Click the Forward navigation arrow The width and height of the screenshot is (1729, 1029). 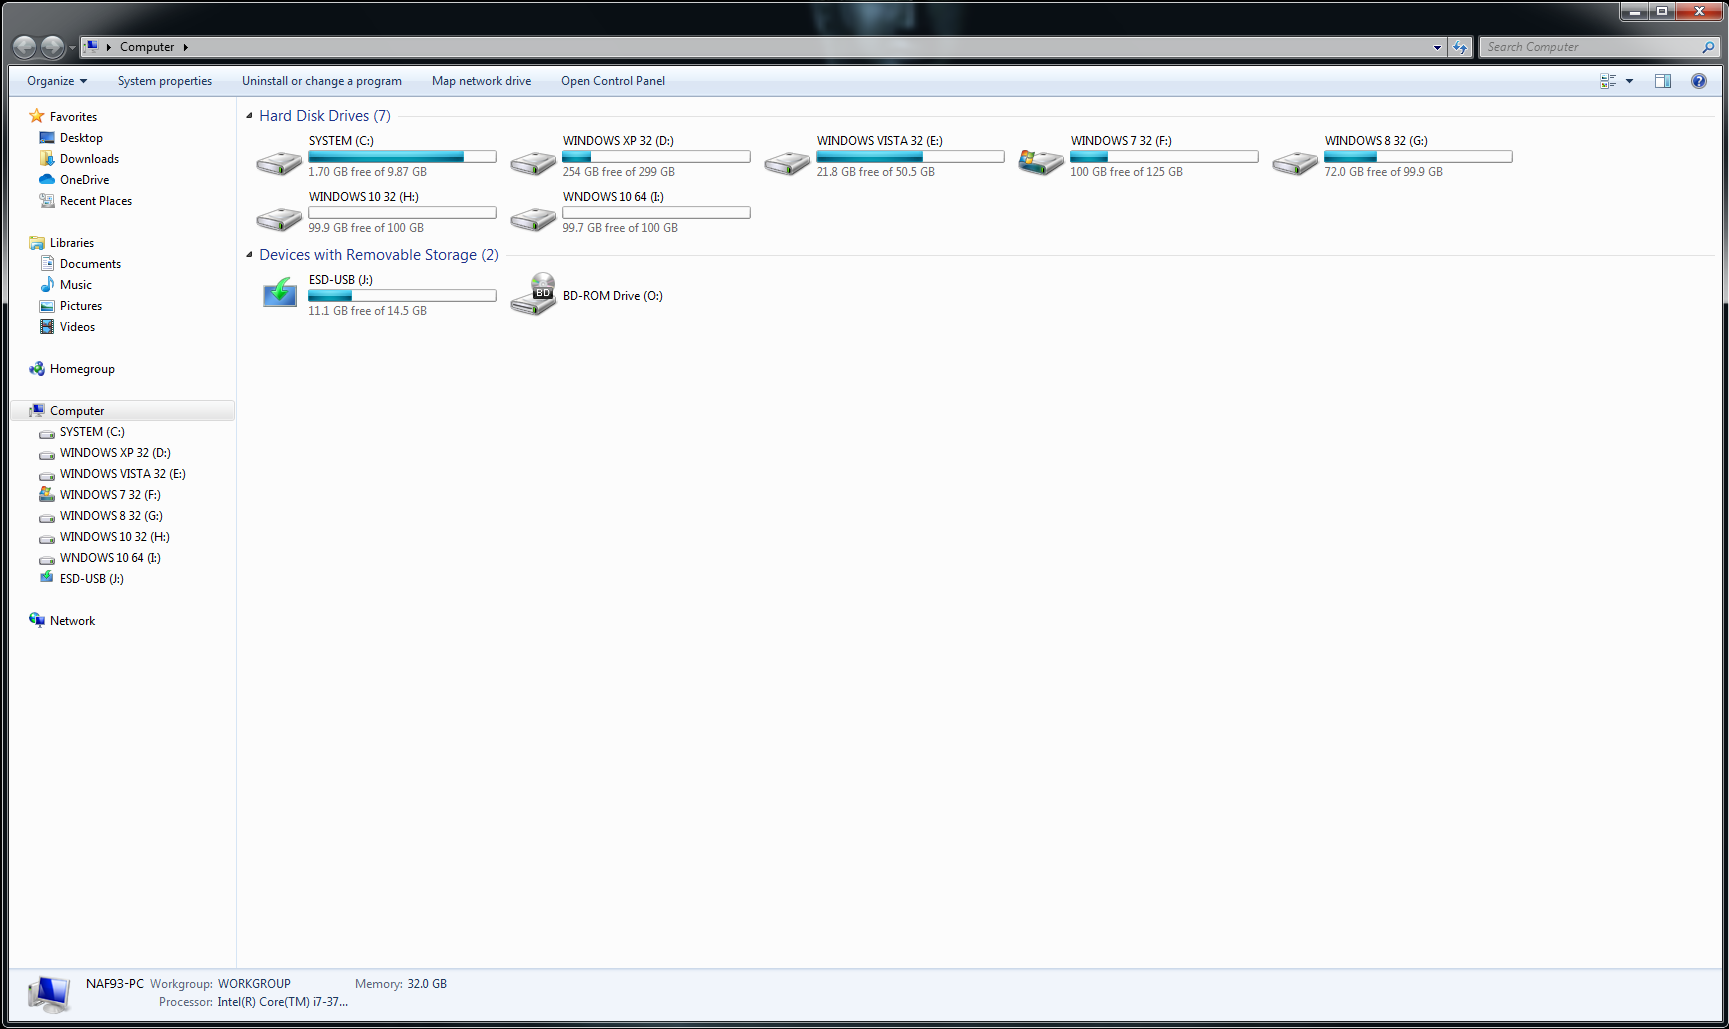52,47
